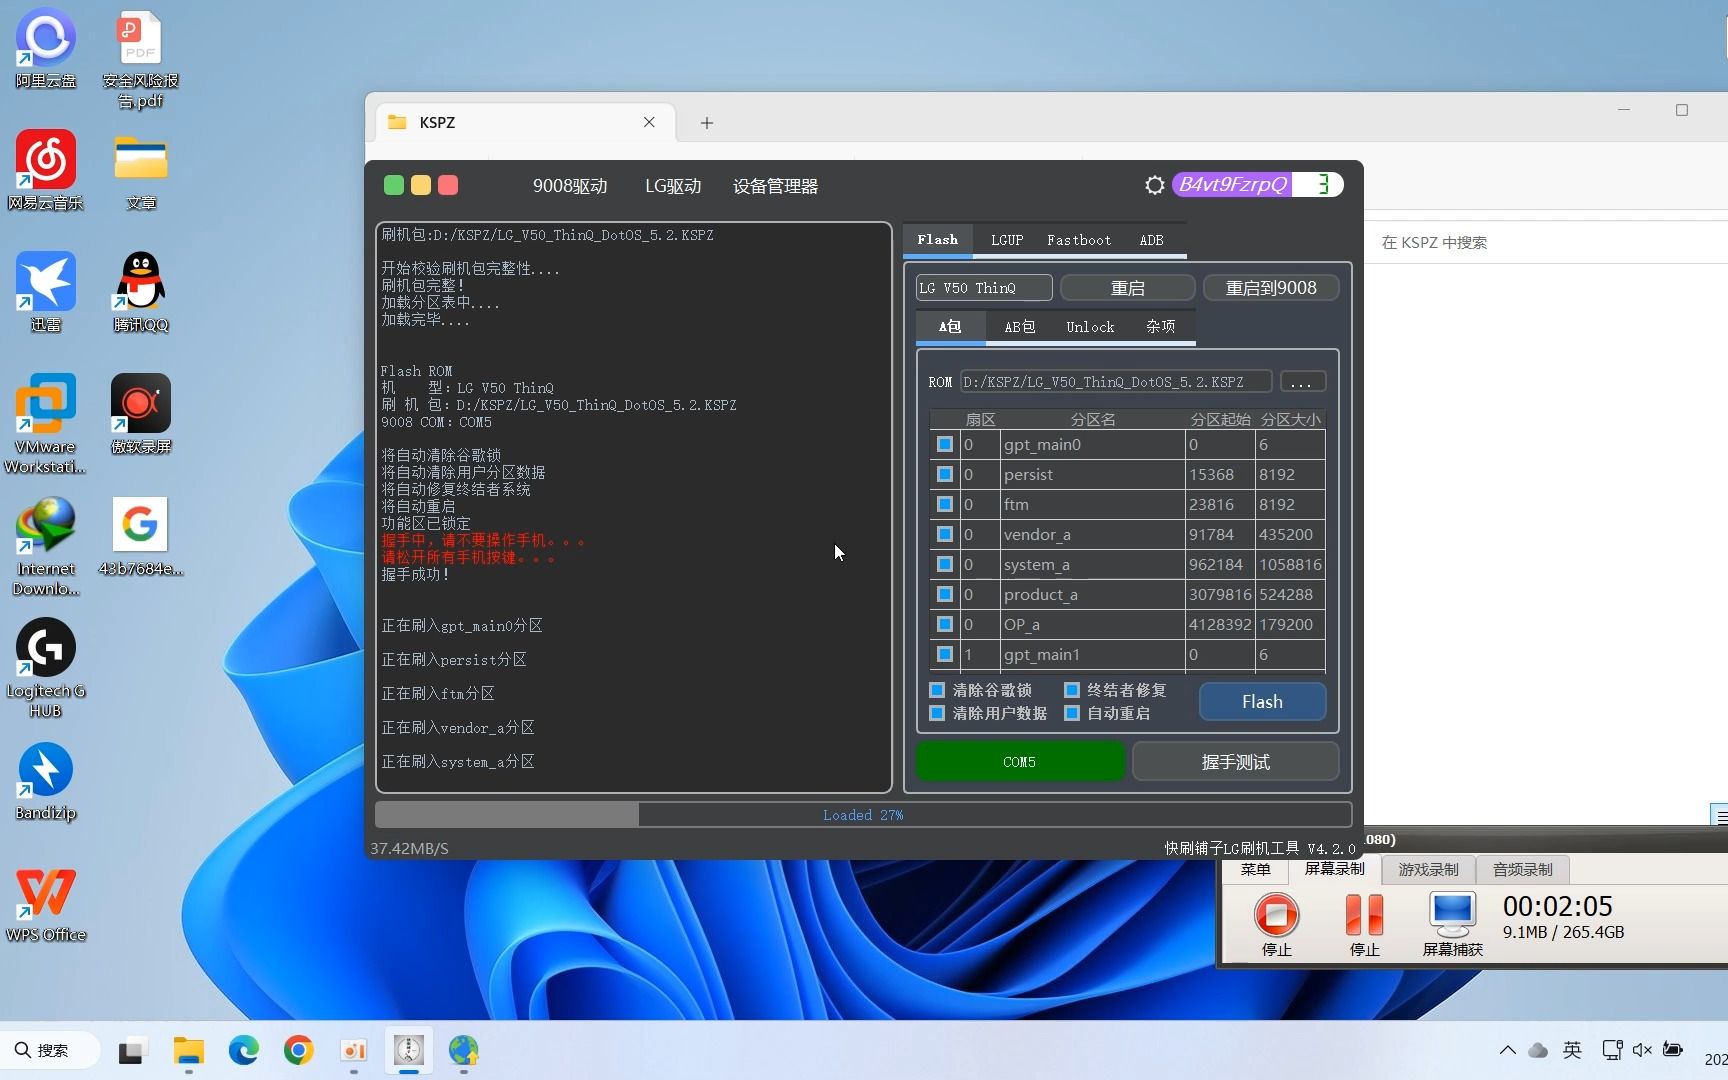Uncheck the 清除用户数据 option
The image size is (1728, 1080).
click(937, 713)
